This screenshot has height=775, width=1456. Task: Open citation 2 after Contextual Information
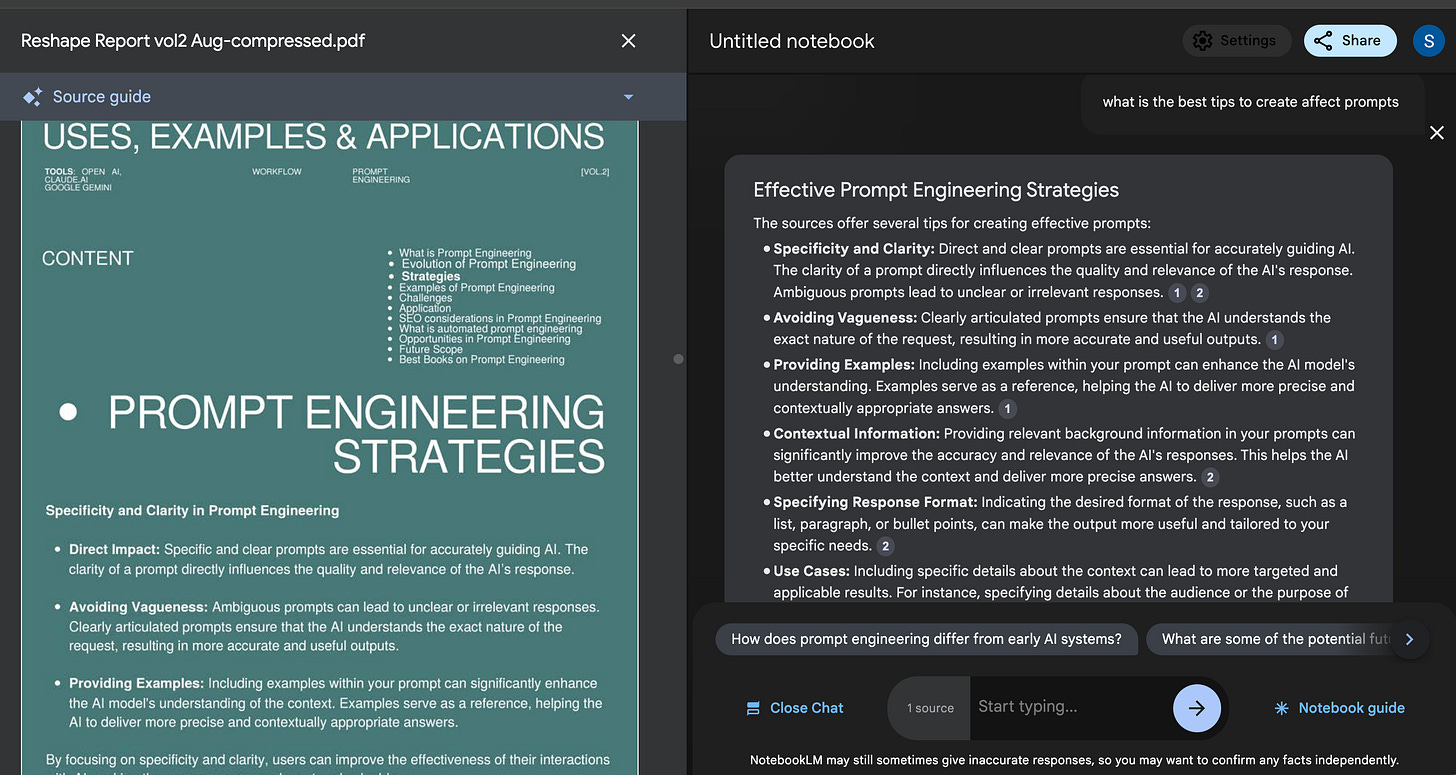click(x=1210, y=477)
